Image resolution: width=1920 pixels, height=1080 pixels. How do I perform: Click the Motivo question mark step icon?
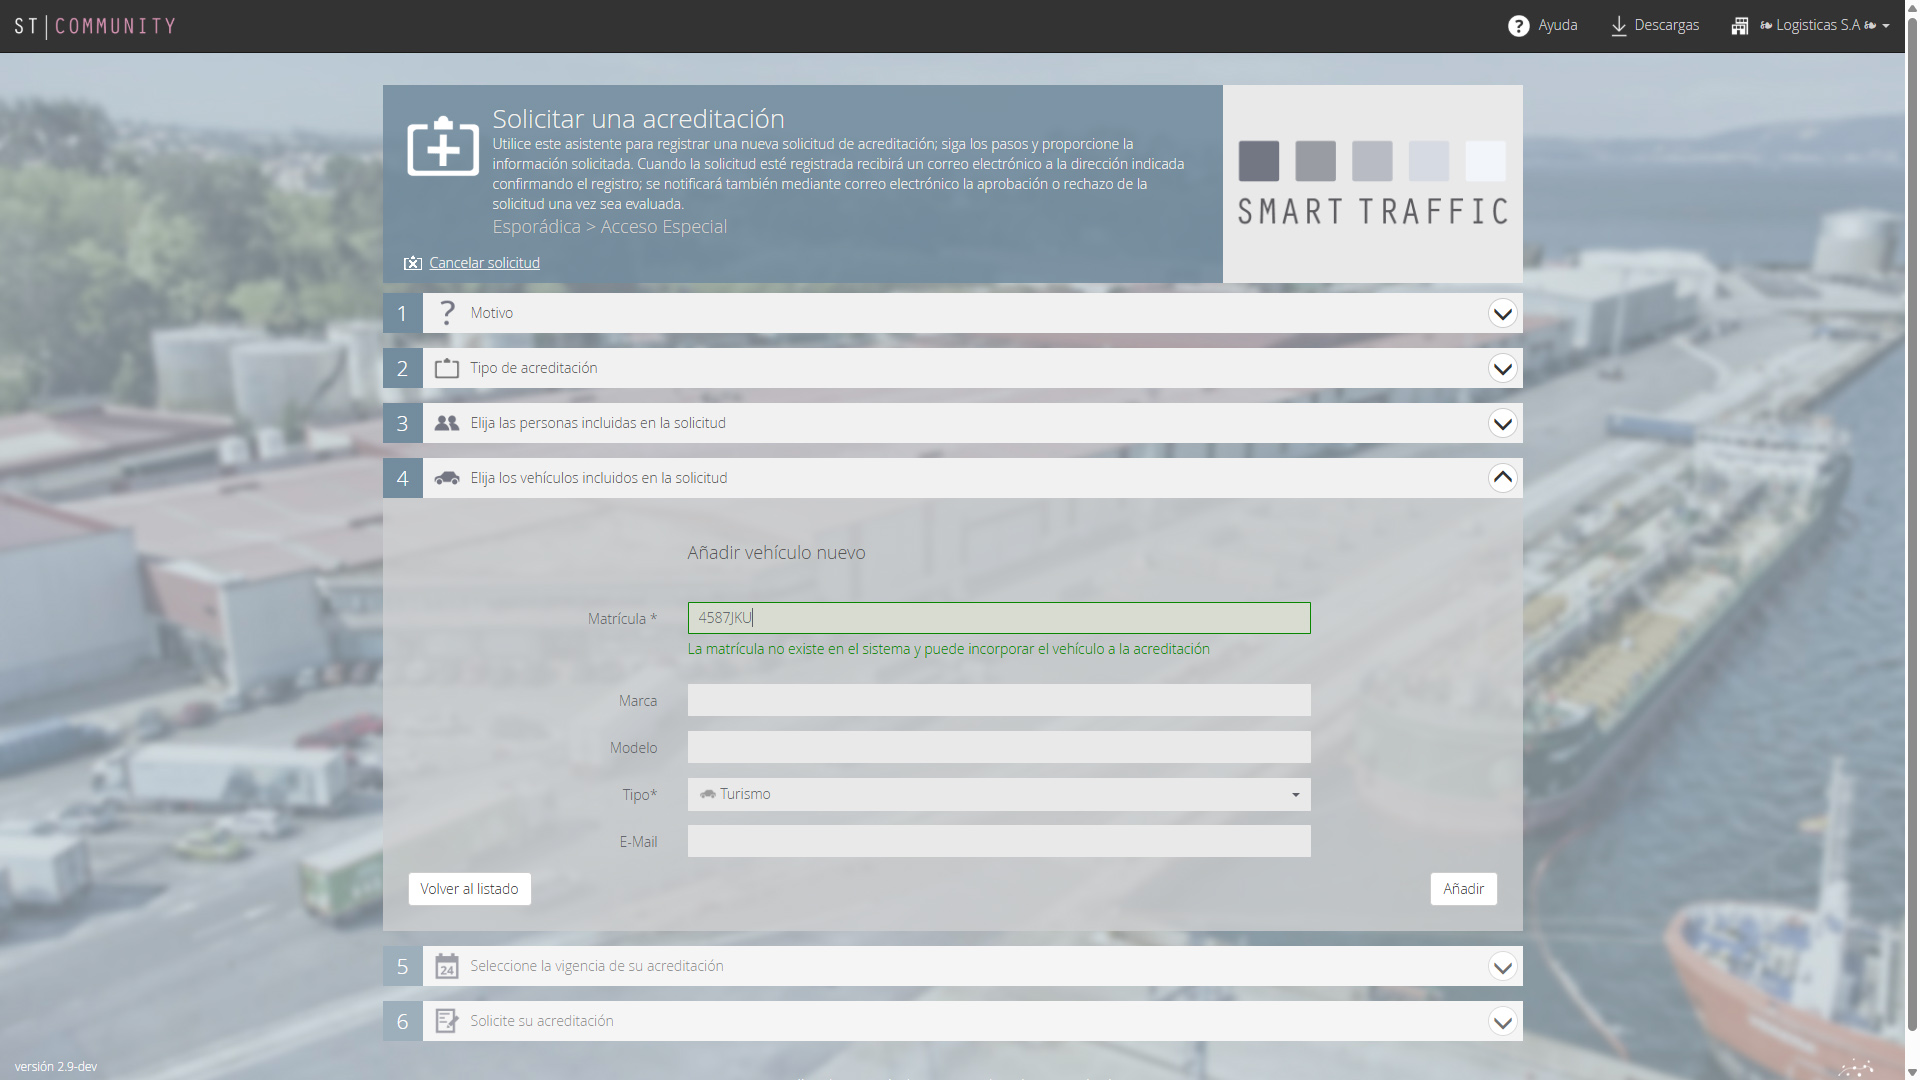447,313
